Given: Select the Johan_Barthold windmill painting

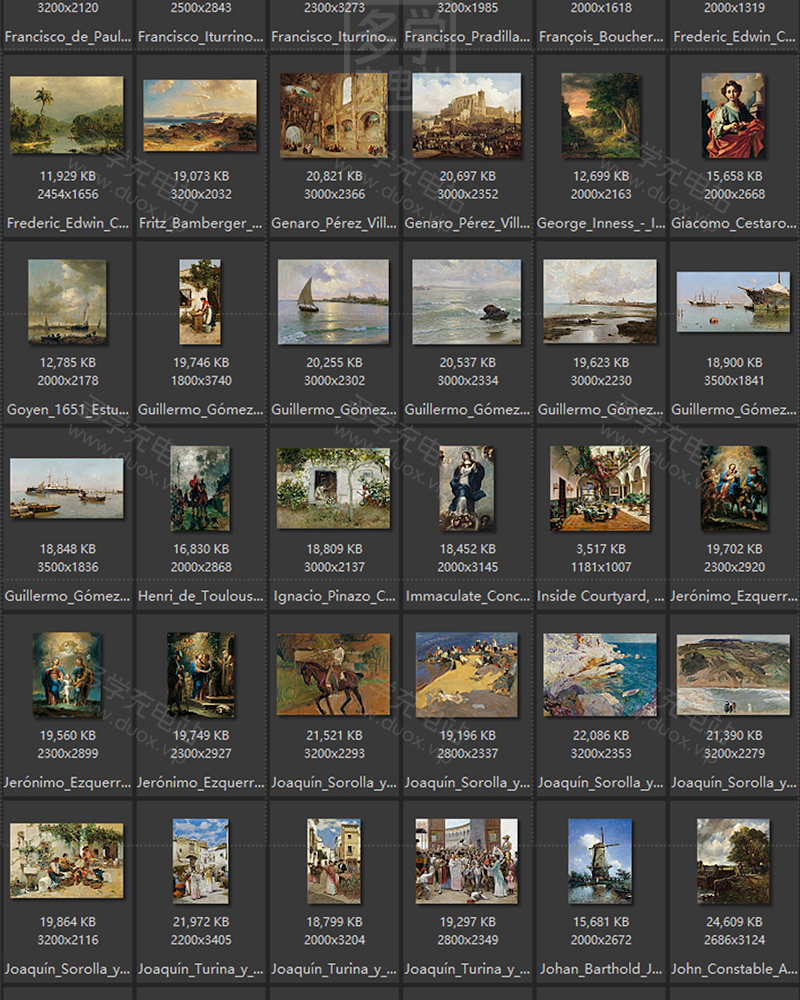Looking at the screenshot, I should point(600,861).
